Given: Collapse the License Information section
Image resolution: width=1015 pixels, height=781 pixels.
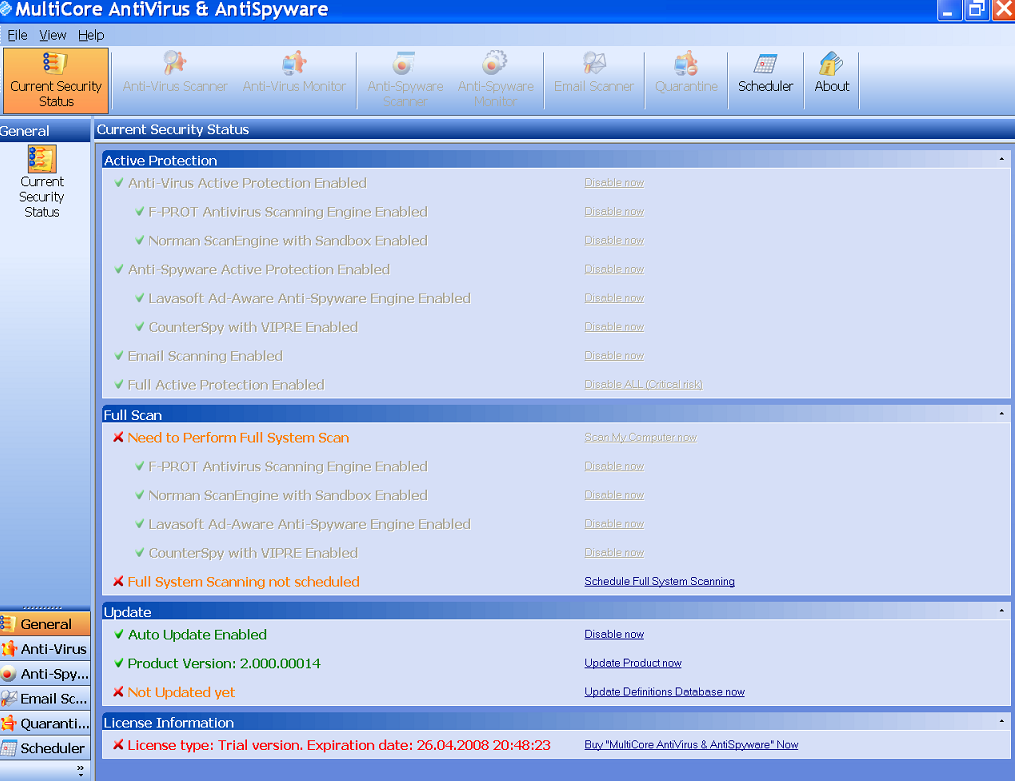Looking at the screenshot, I should tap(1001, 721).
